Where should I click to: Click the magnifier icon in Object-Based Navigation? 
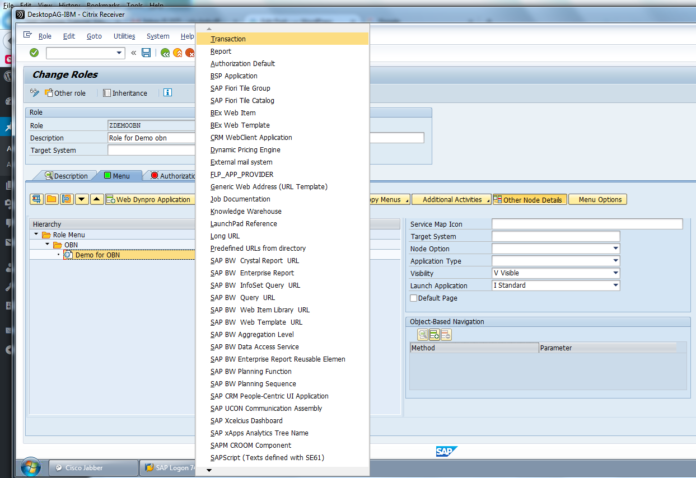(423, 335)
